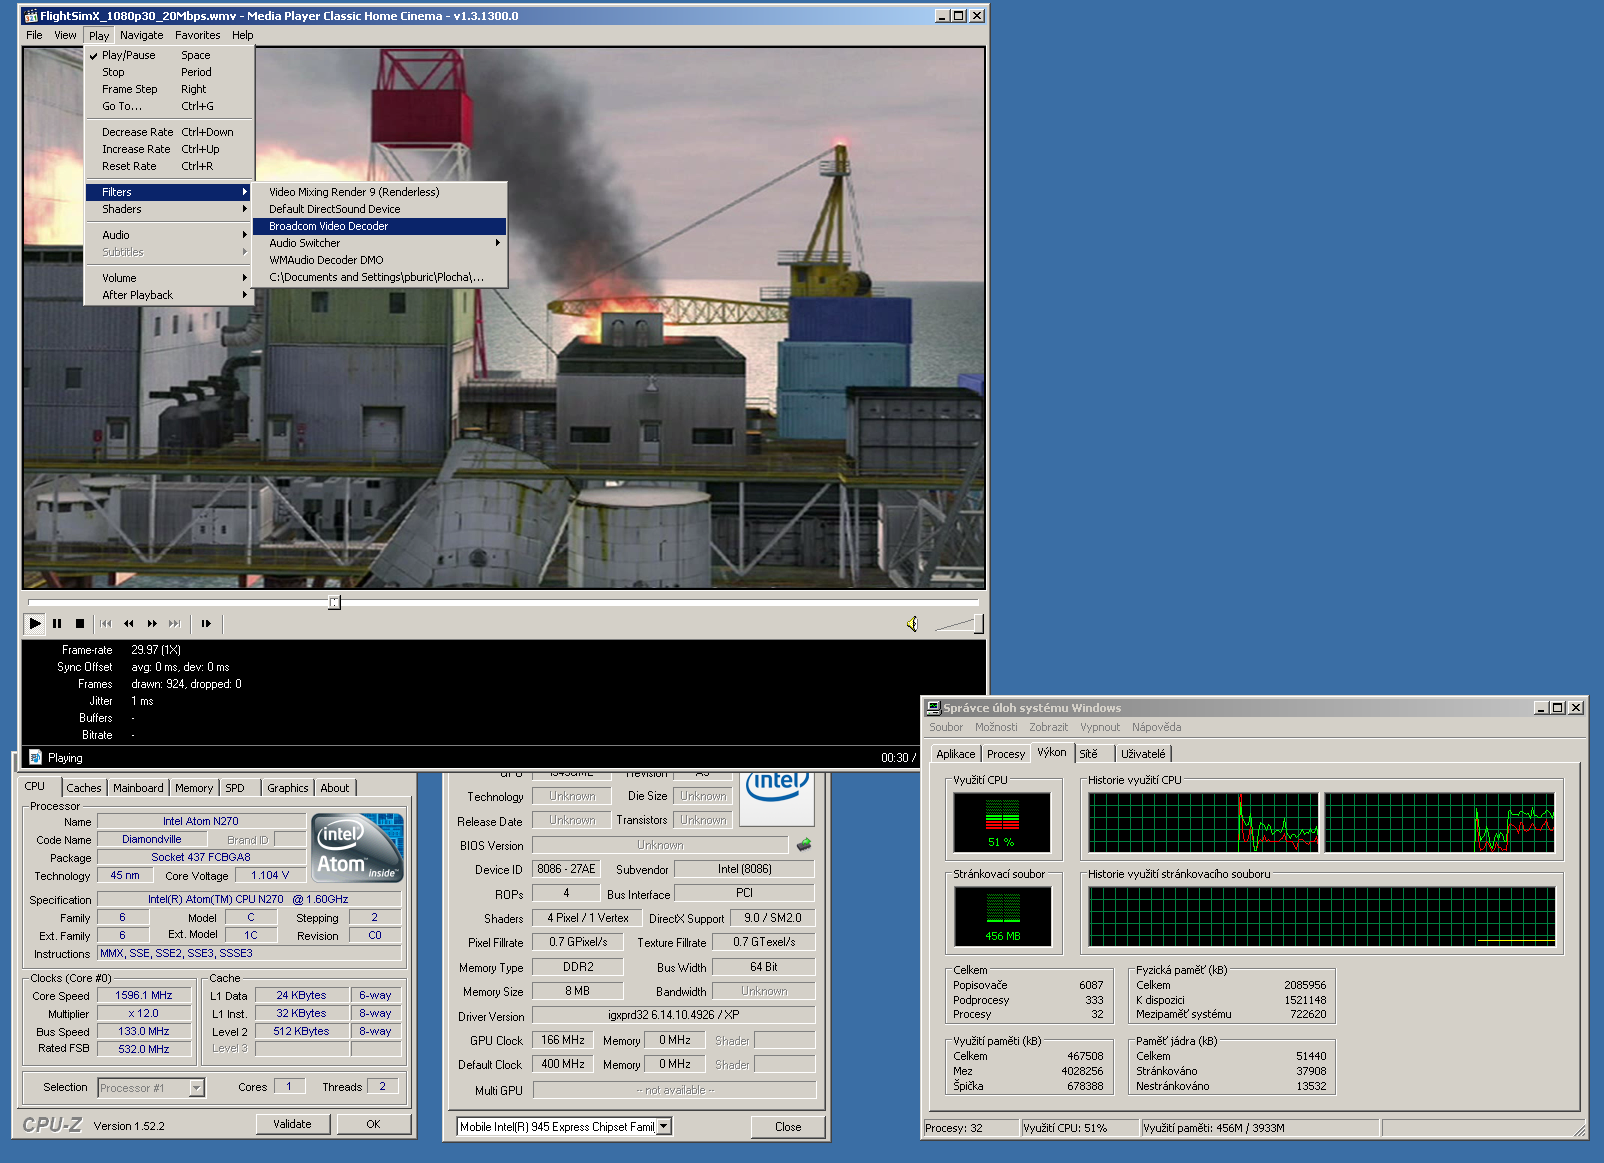Expand the Audio Switcher submenu
Image resolution: width=1604 pixels, height=1163 pixels.
[380, 243]
